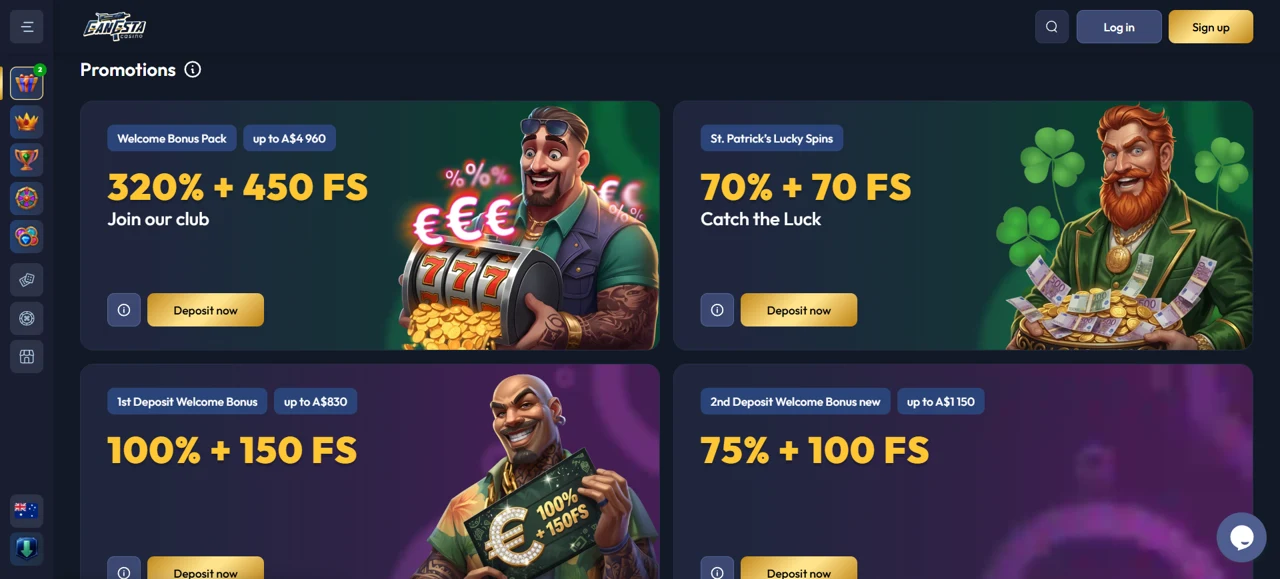Select the fortune wheel icon in sidebar
The height and width of the screenshot is (579, 1280).
click(x=27, y=198)
